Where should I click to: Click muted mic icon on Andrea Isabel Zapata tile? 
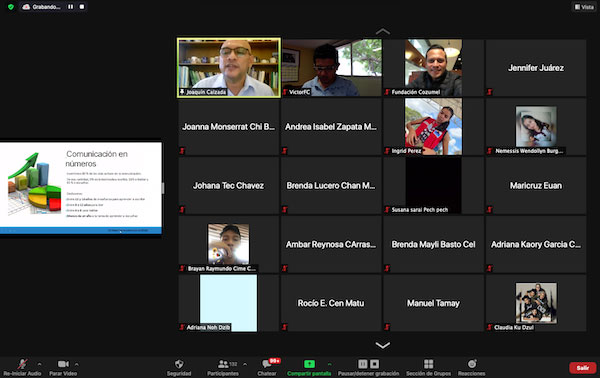[x=285, y=151]
